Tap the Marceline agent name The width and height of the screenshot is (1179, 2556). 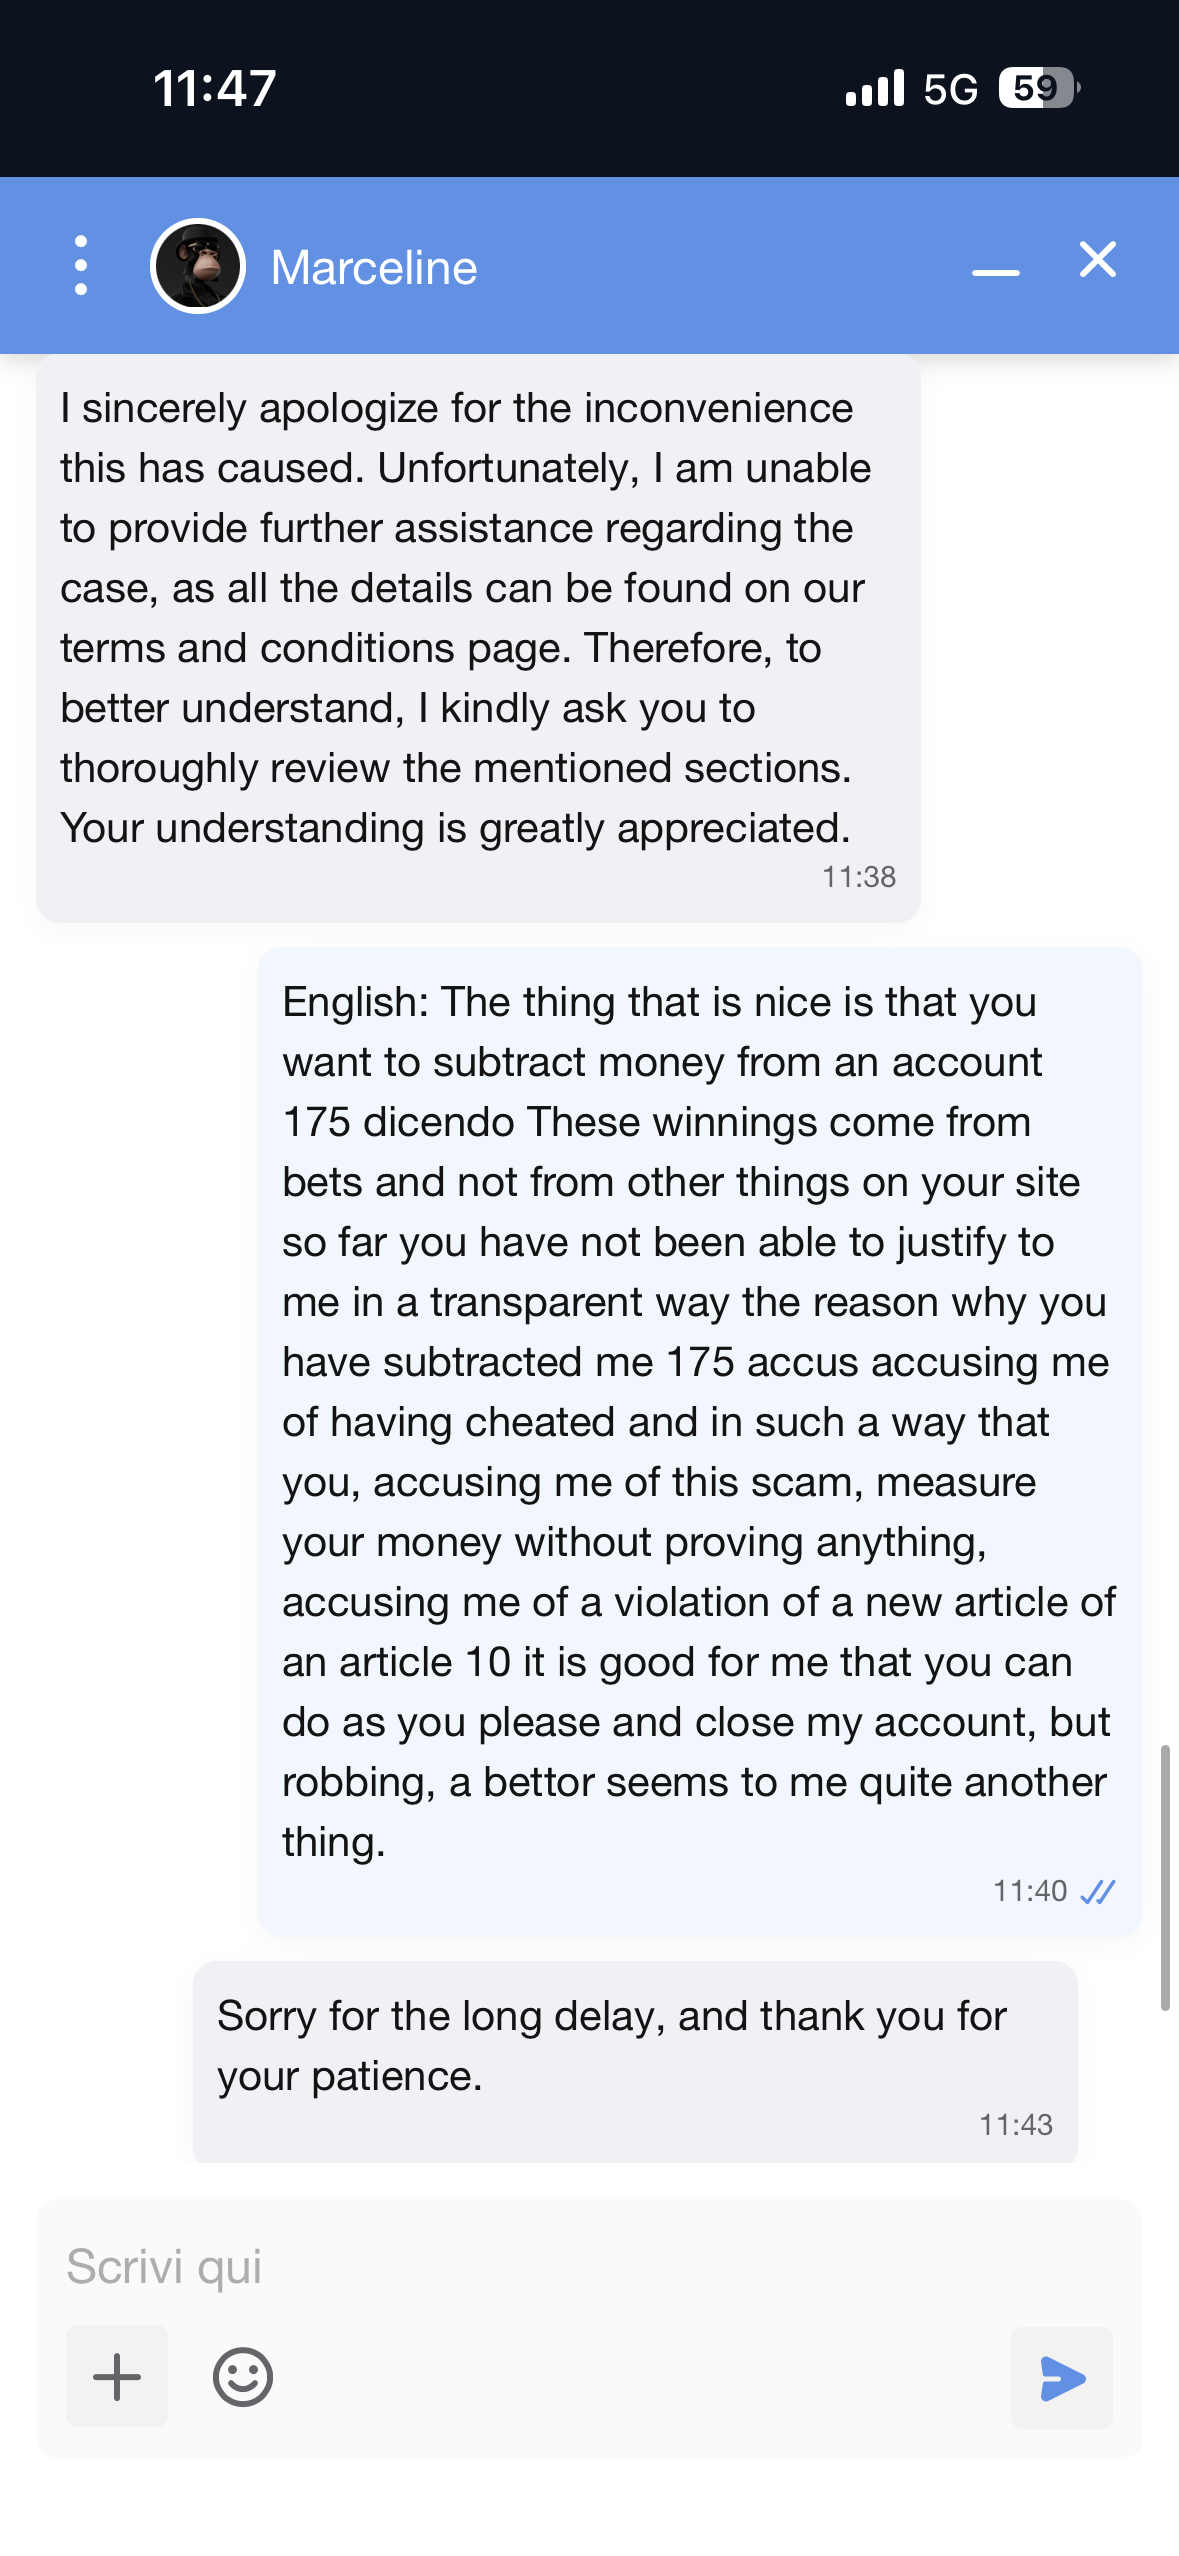[x=374, y=268]
